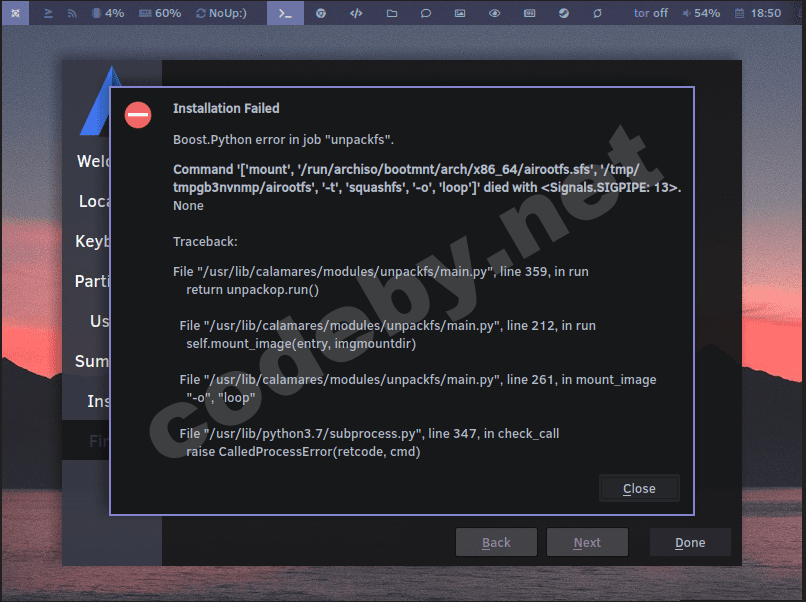
Task: Click the Installation Failed heading
Action: pyautogui.click(x=226, y=108)
